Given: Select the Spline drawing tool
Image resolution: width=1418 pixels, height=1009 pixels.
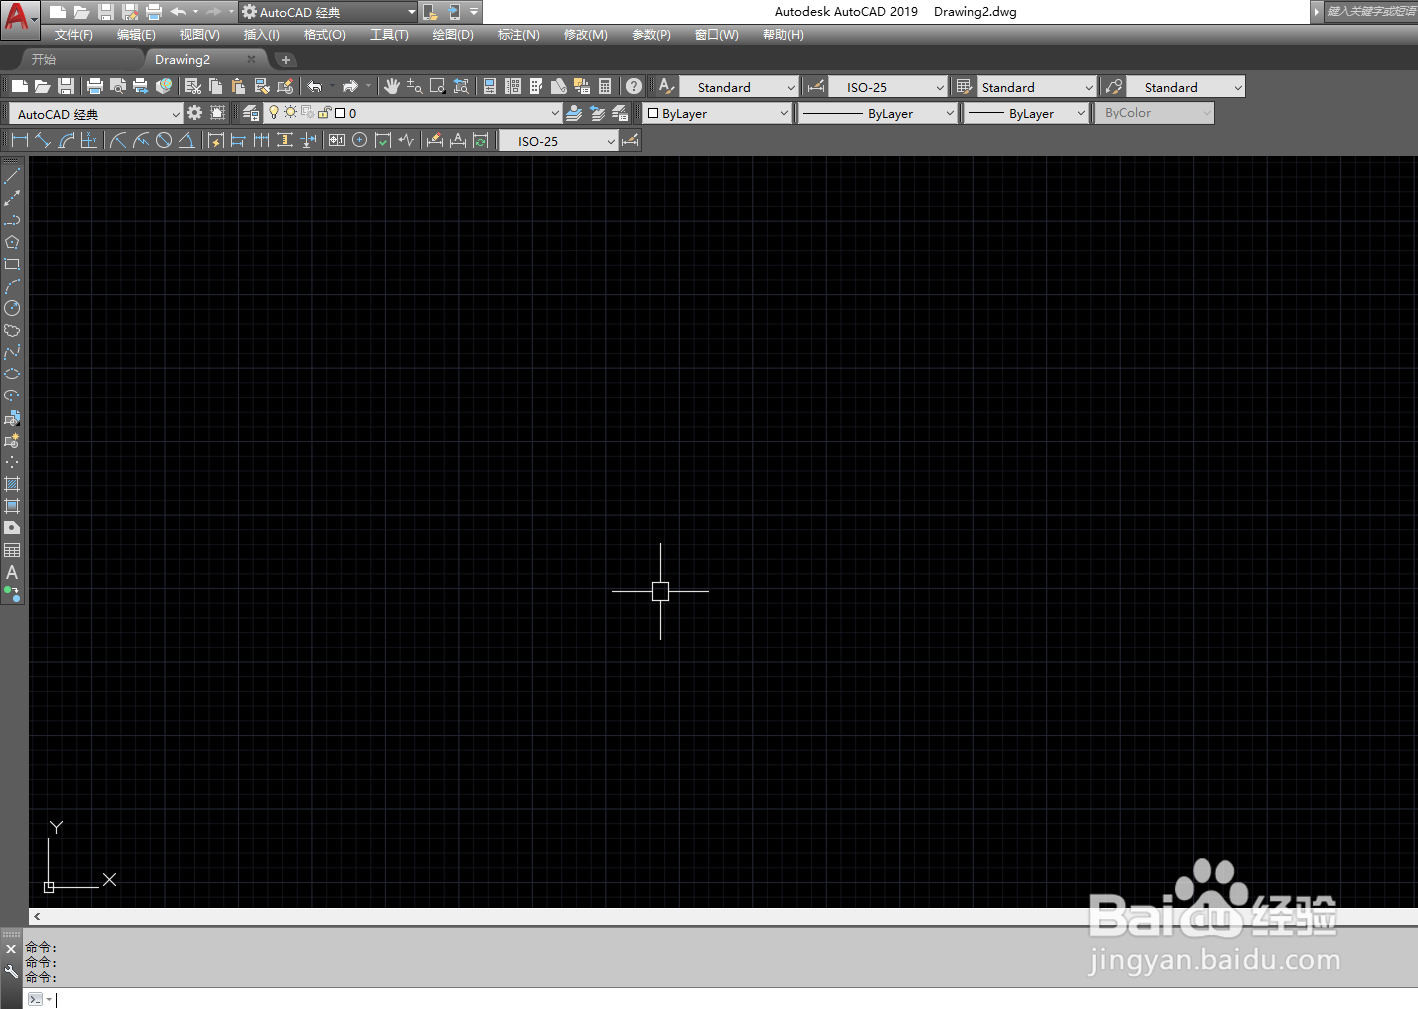Looking at the screenshot, I should click(x=12, y=352).
